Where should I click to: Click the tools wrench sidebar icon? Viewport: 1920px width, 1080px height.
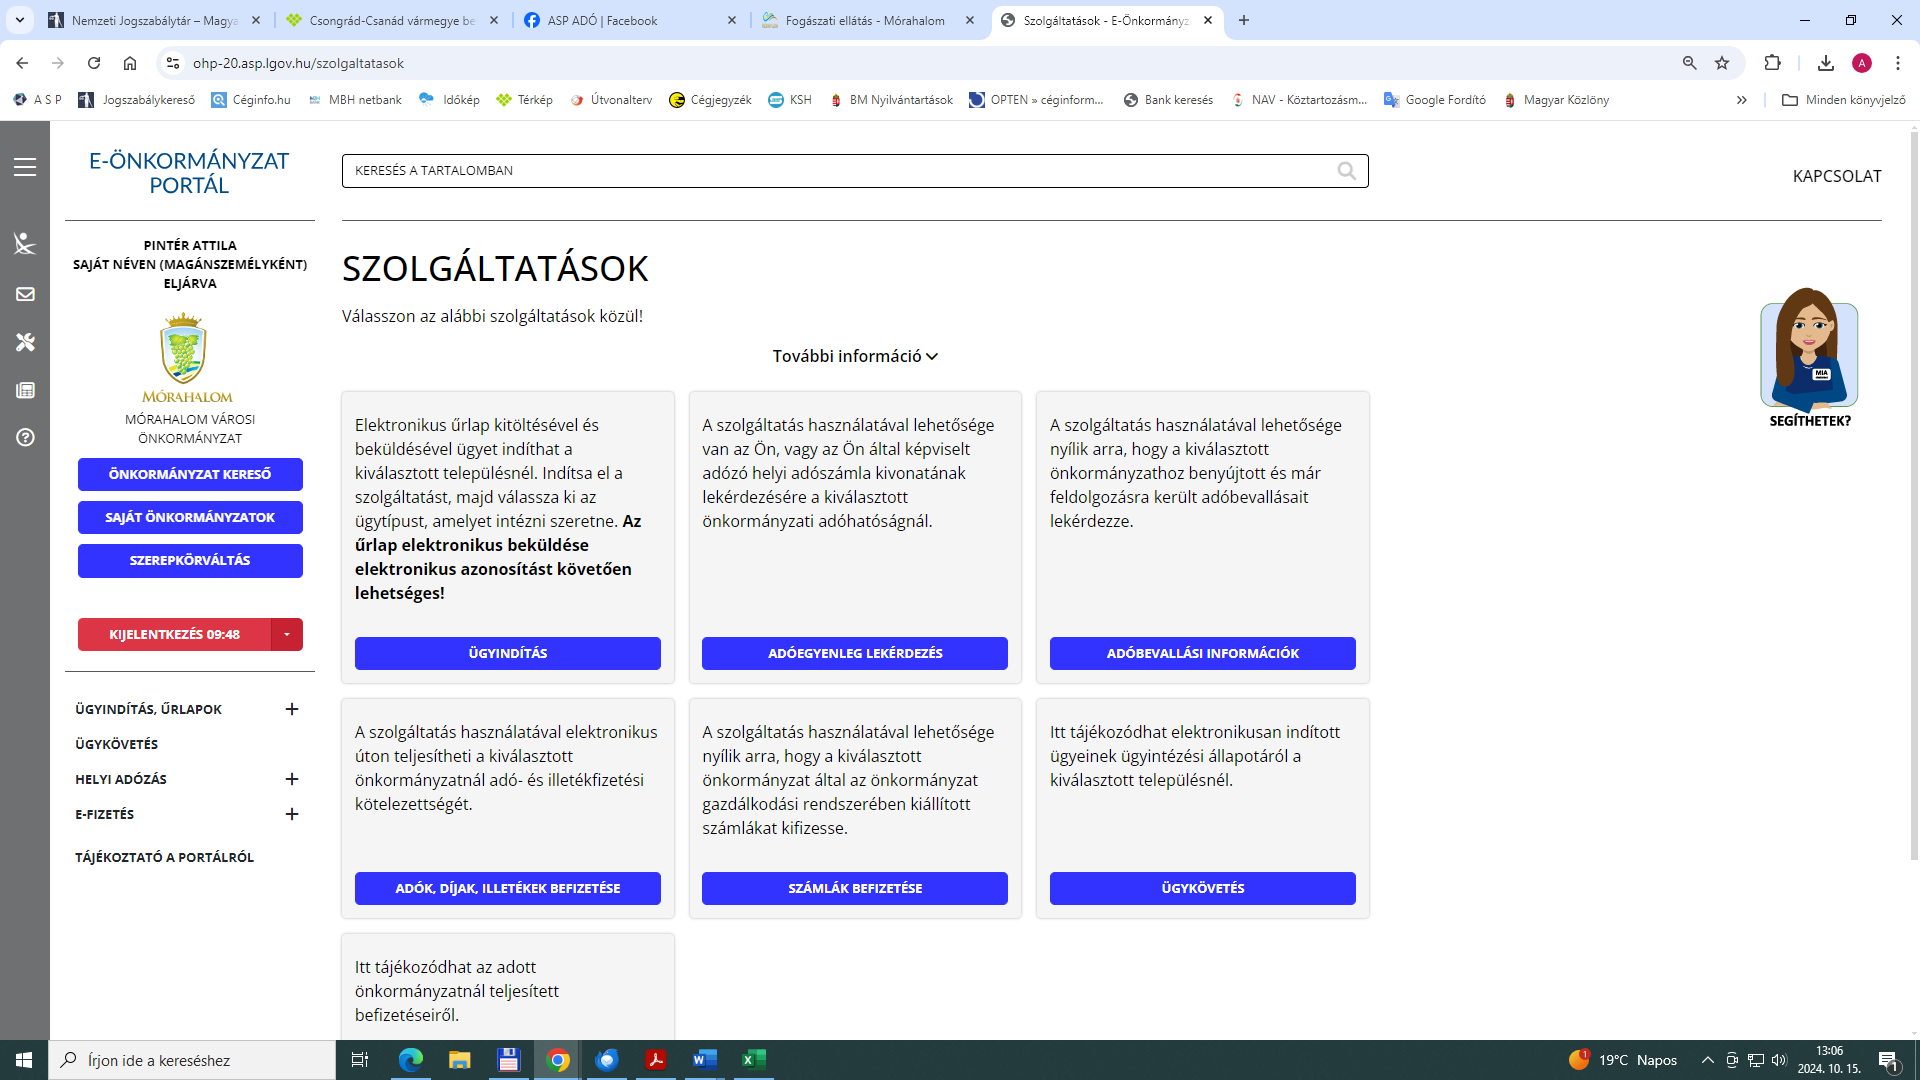(25, 342)
